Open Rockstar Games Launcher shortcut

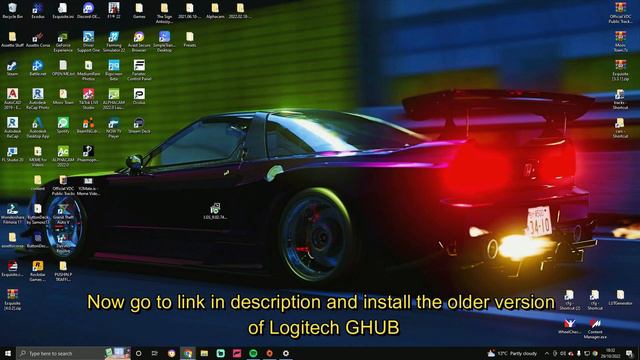(38, 271)
